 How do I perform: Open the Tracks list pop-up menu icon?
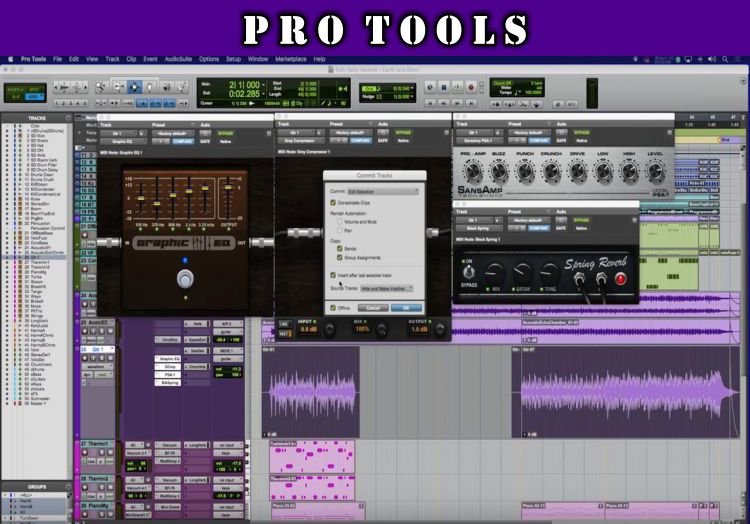[68, 118]
